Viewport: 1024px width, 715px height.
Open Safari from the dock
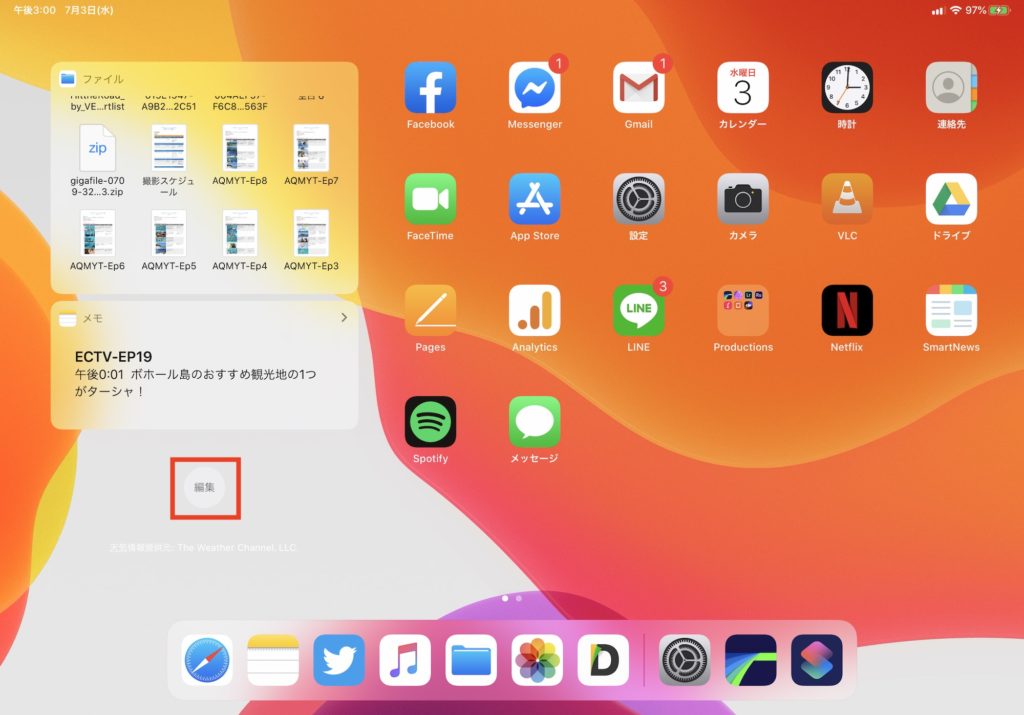point(207,660)
